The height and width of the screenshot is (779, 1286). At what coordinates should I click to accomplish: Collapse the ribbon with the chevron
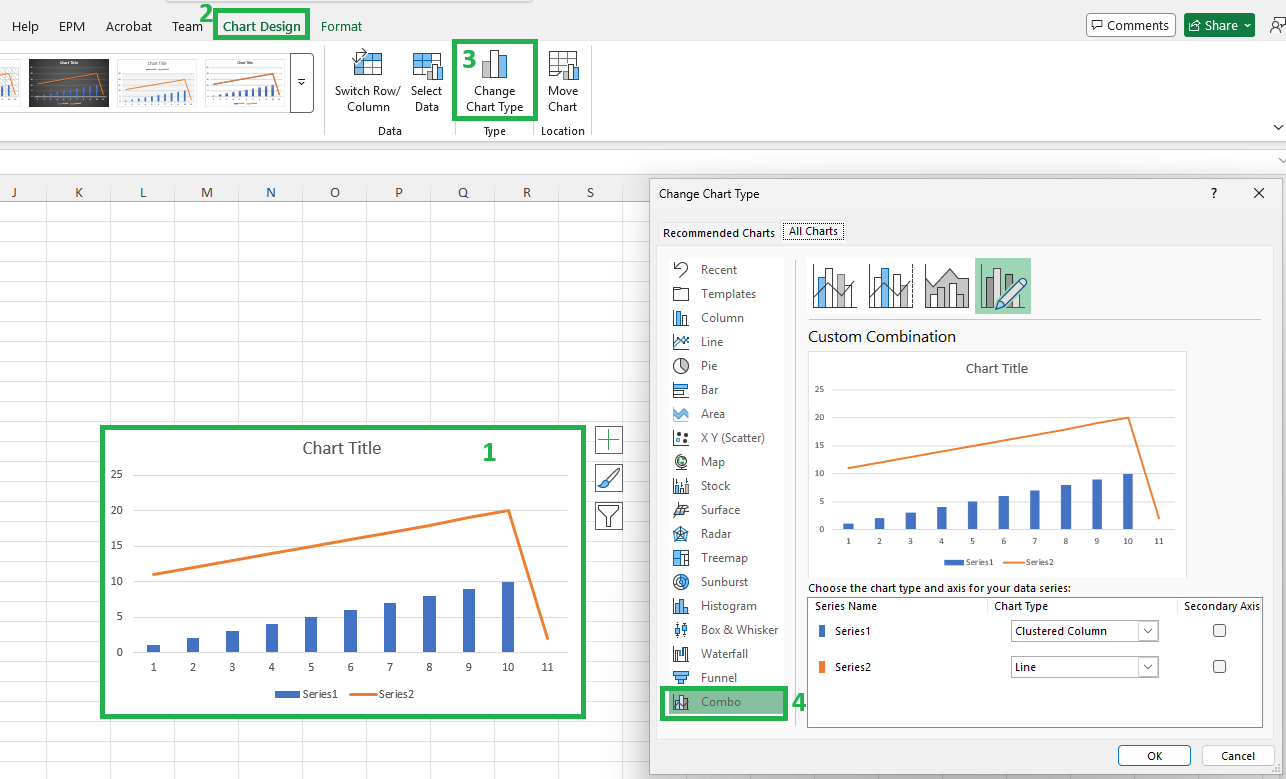1277,127
